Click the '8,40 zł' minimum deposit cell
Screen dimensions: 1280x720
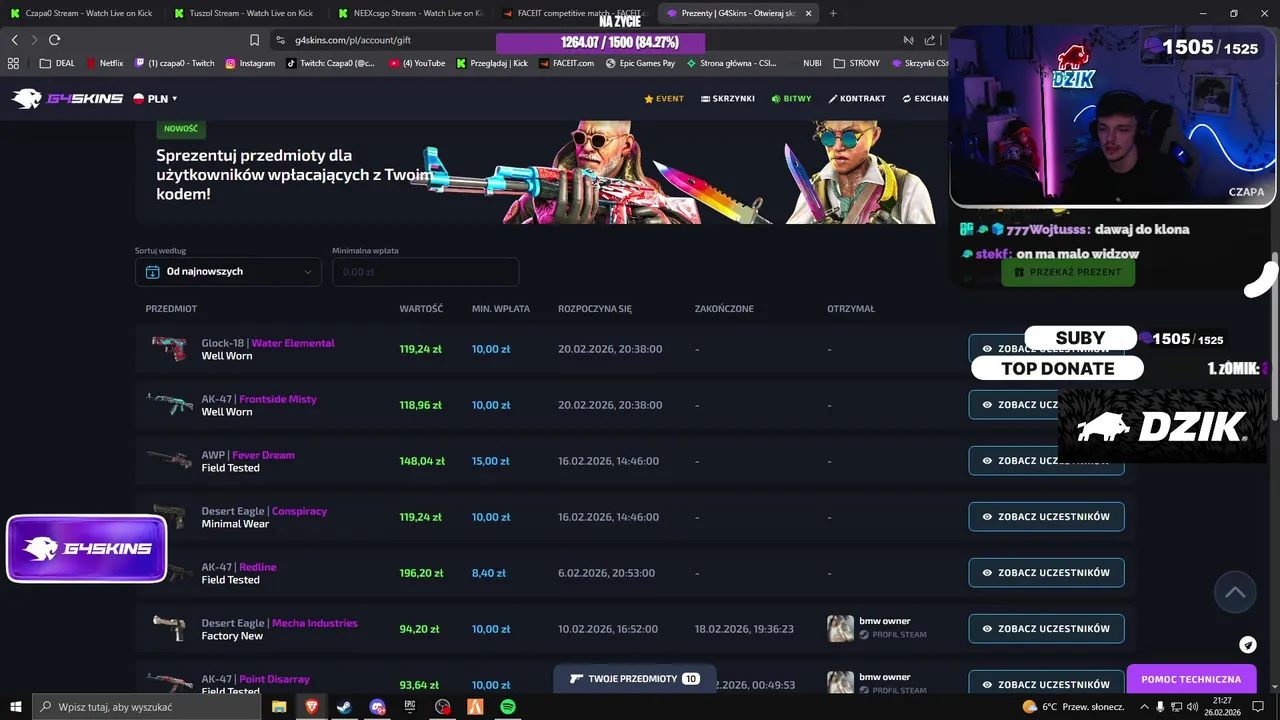488,573
